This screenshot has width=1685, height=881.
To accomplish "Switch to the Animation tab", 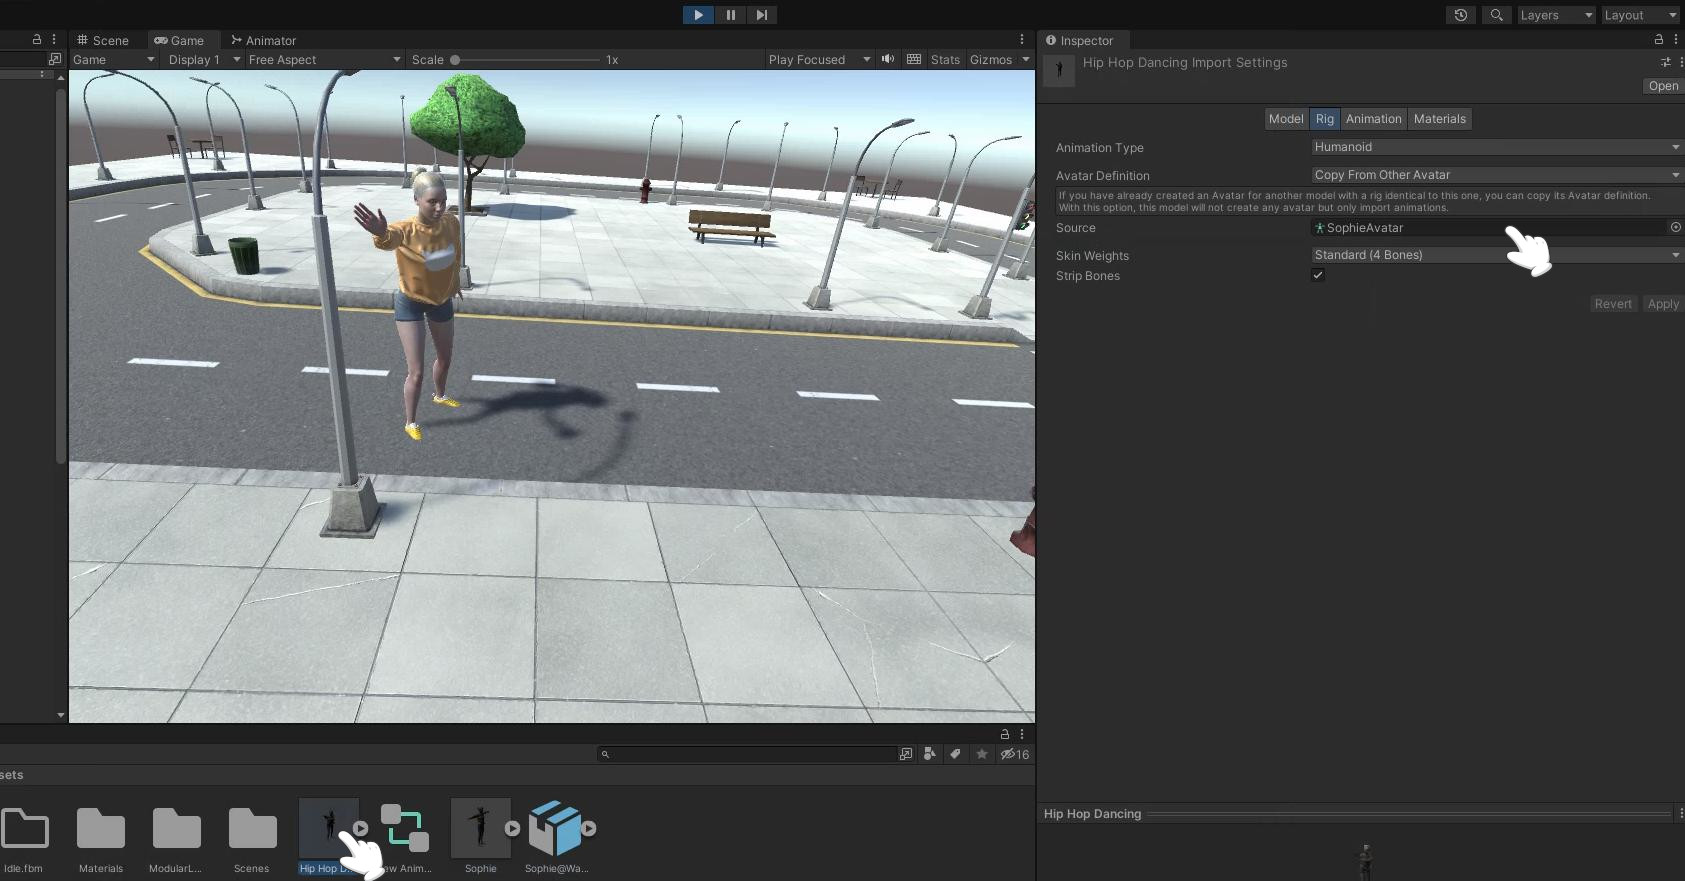I will click(1373, 119).
